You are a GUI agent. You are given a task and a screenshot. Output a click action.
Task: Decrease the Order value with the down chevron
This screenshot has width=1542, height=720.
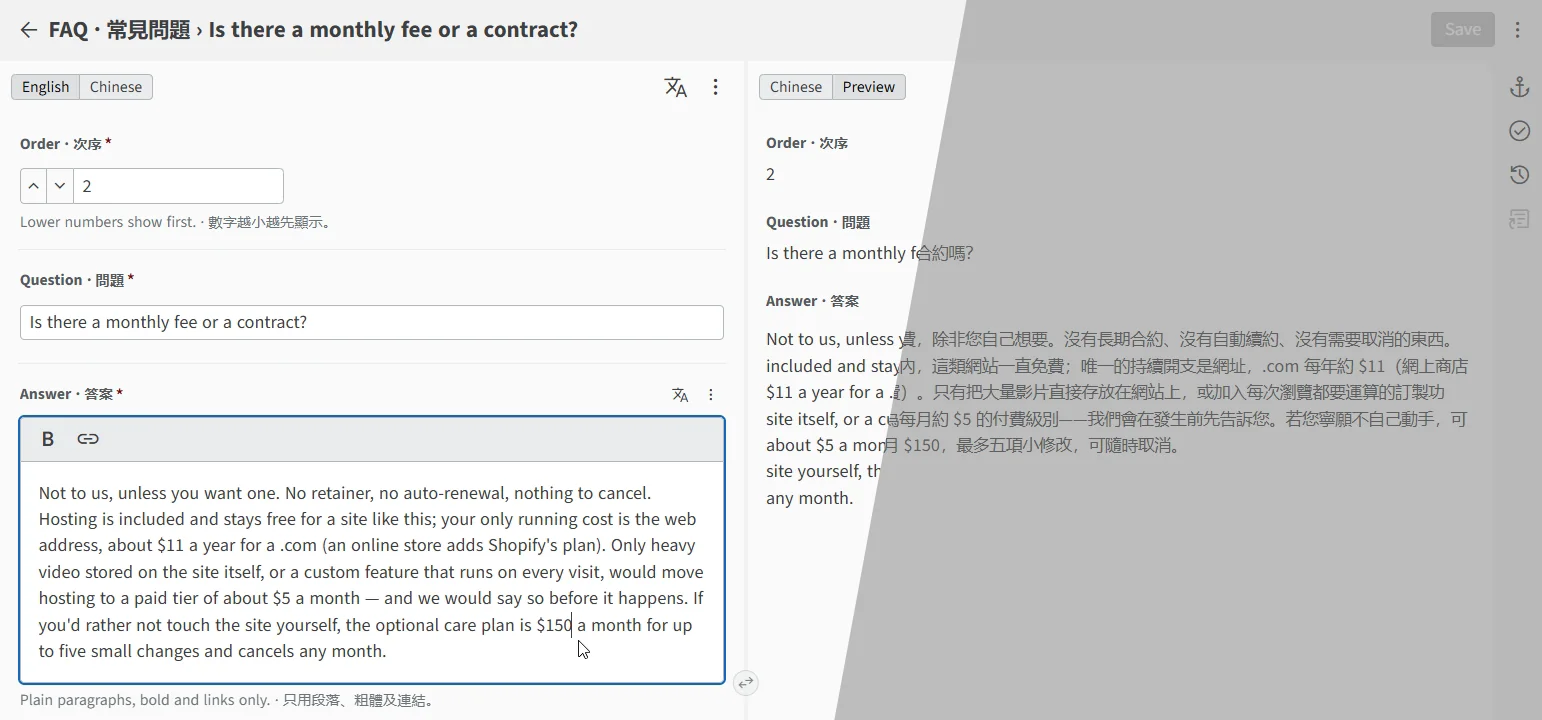coord(60,186)
